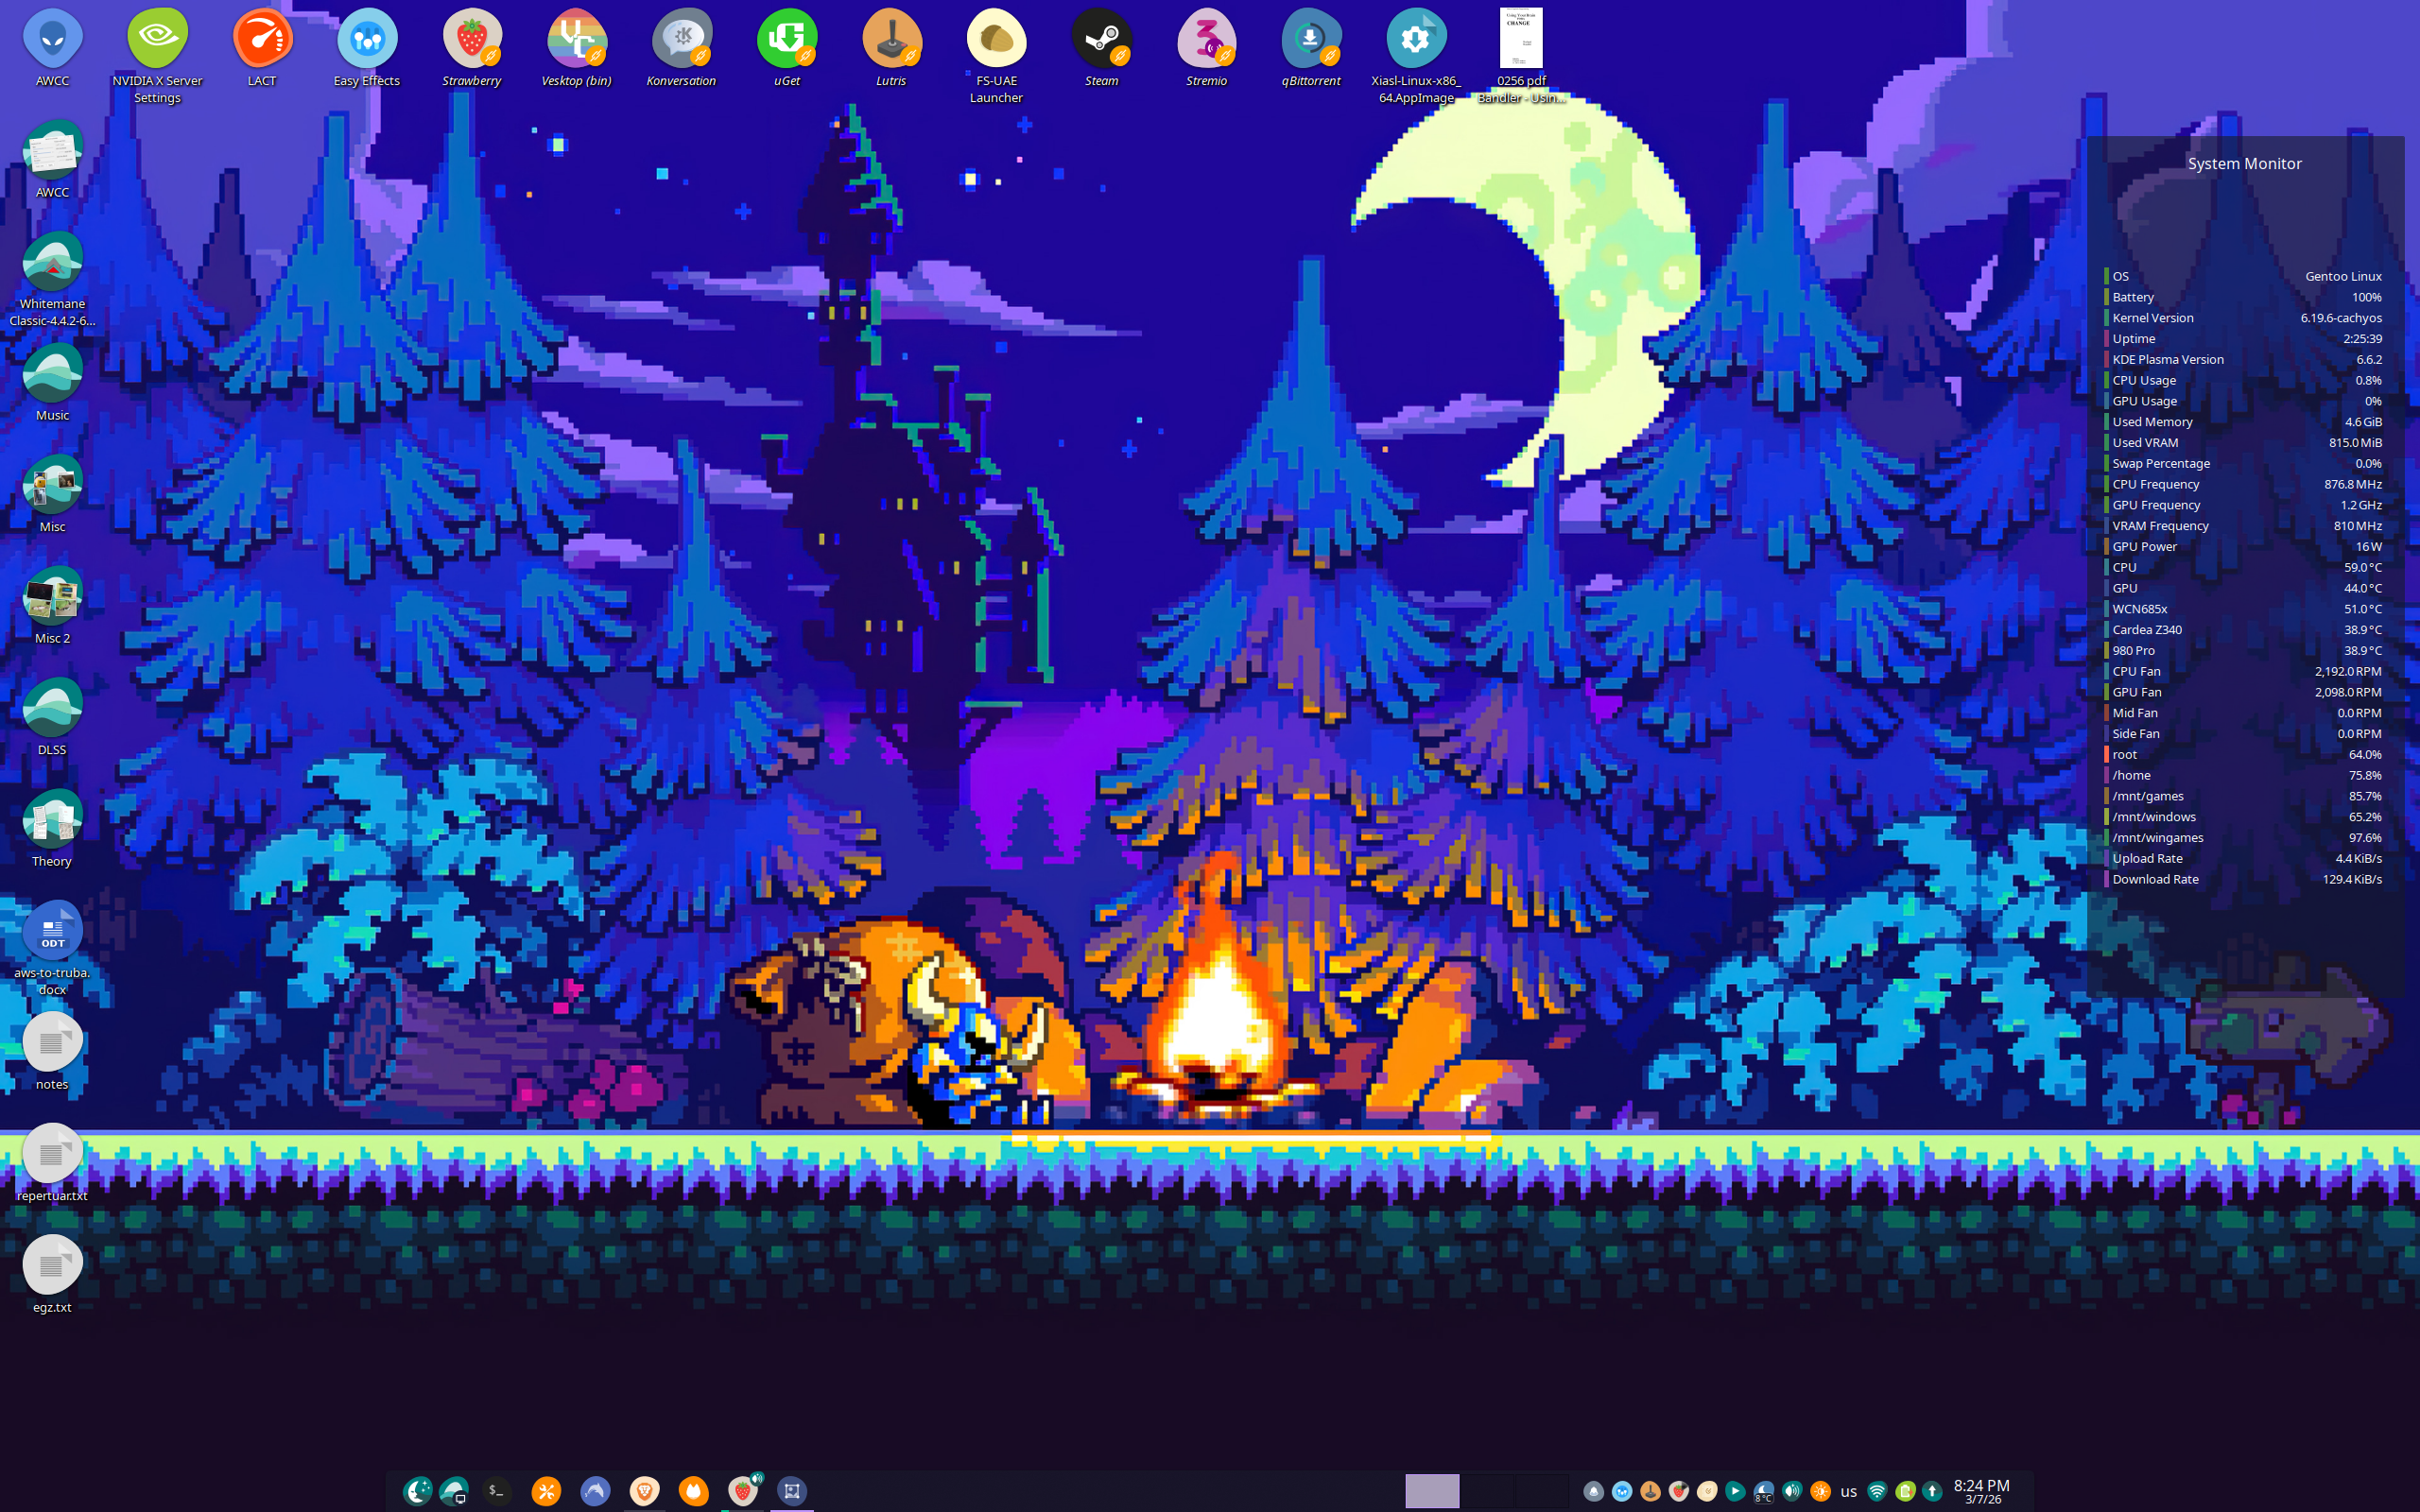Open the screen brightness tray icon

[x=1820, y=1492]
